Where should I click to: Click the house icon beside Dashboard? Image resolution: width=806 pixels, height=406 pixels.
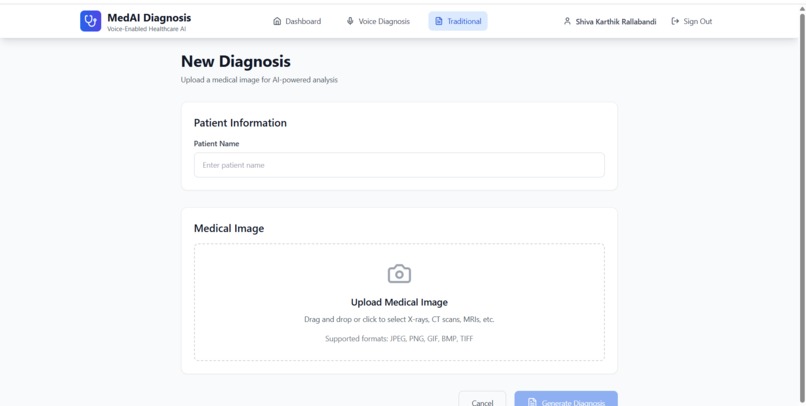pos(277,21)
